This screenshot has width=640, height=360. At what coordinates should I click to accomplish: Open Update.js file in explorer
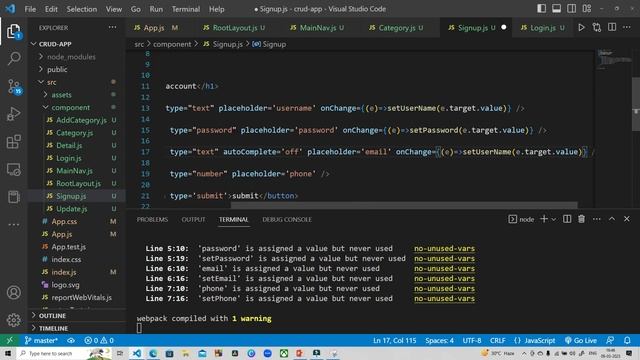click(x=71, y=209)
